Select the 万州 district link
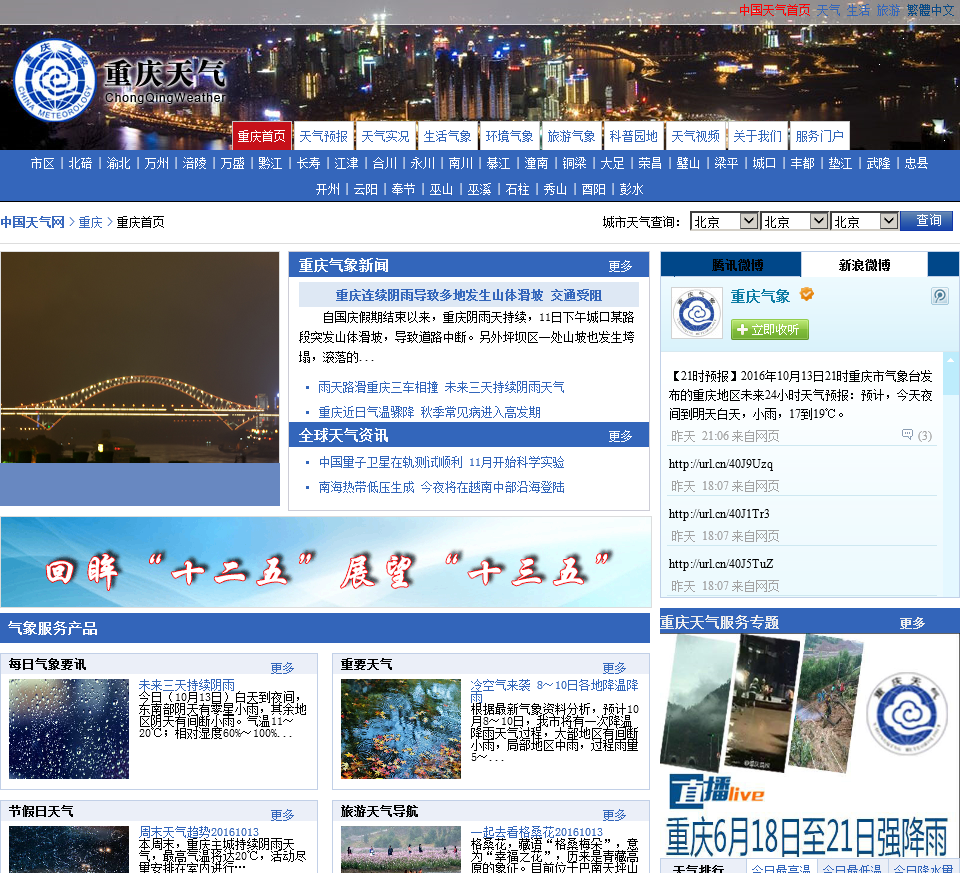The width and height of the screenshot is (960, 873). point(157,163)
